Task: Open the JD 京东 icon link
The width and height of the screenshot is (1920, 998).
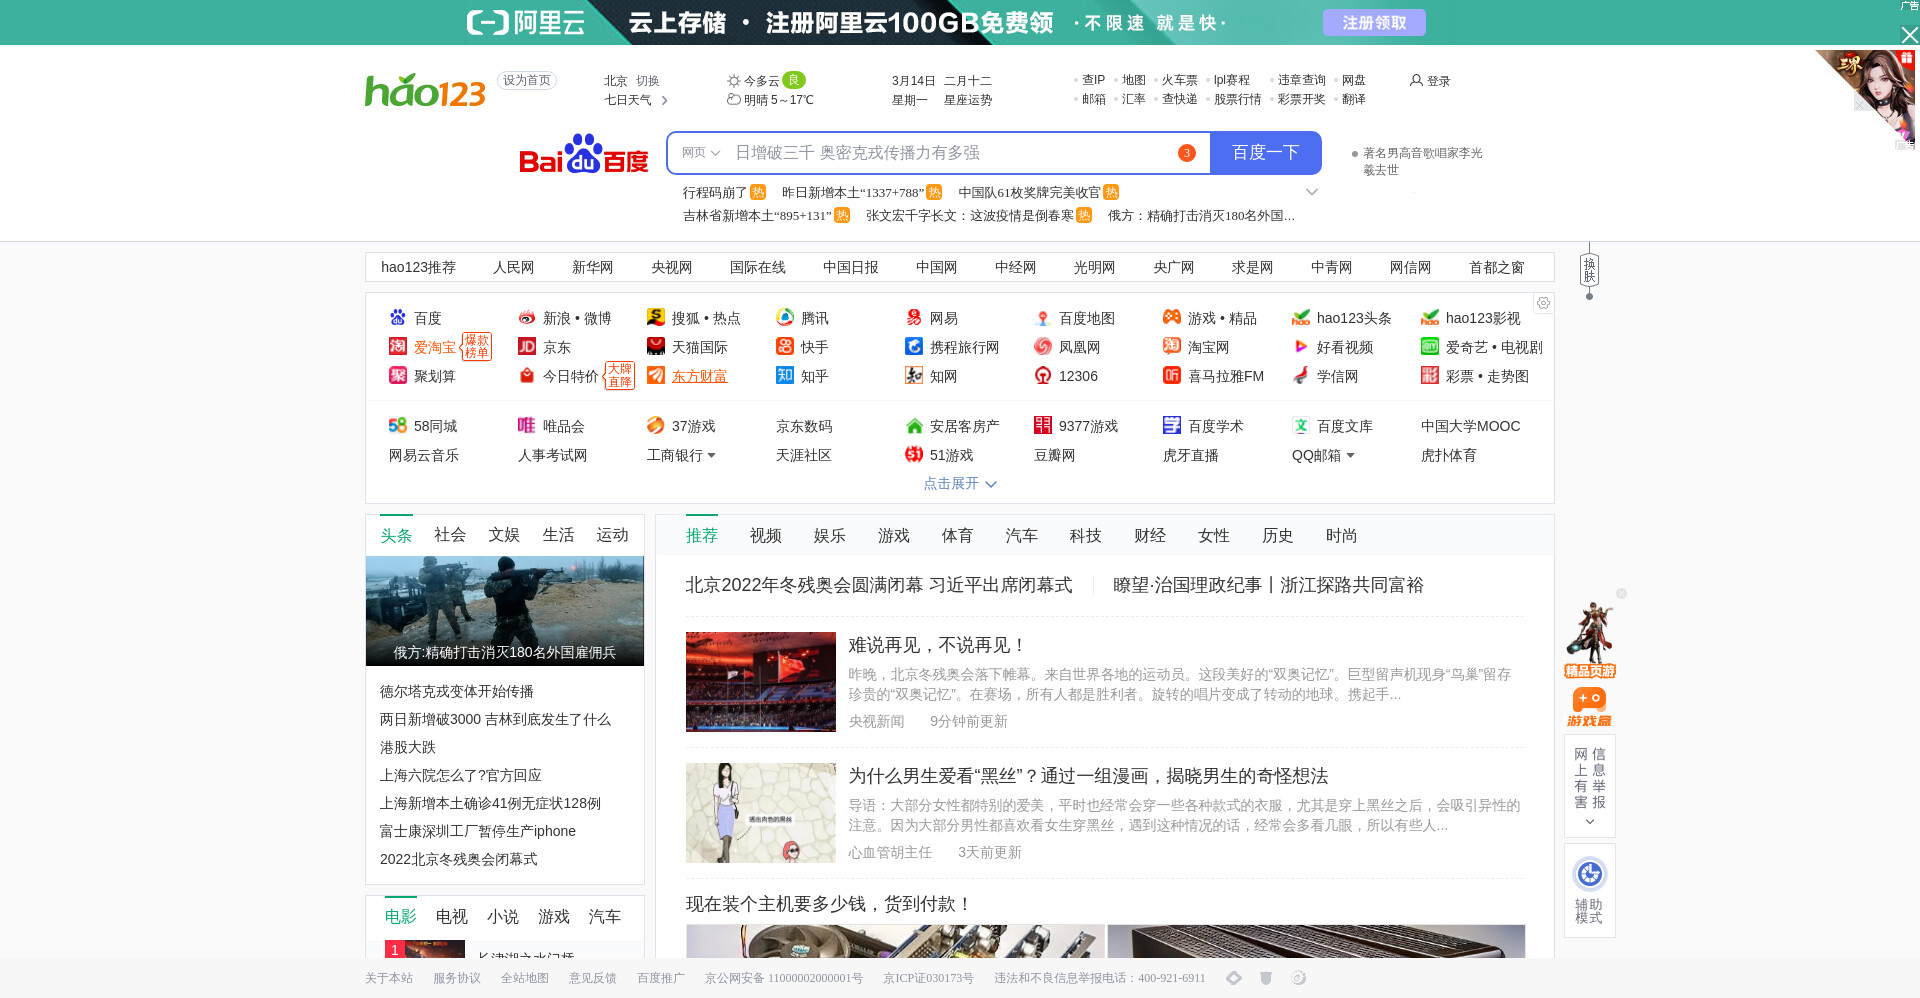Action: coord(527,347)
